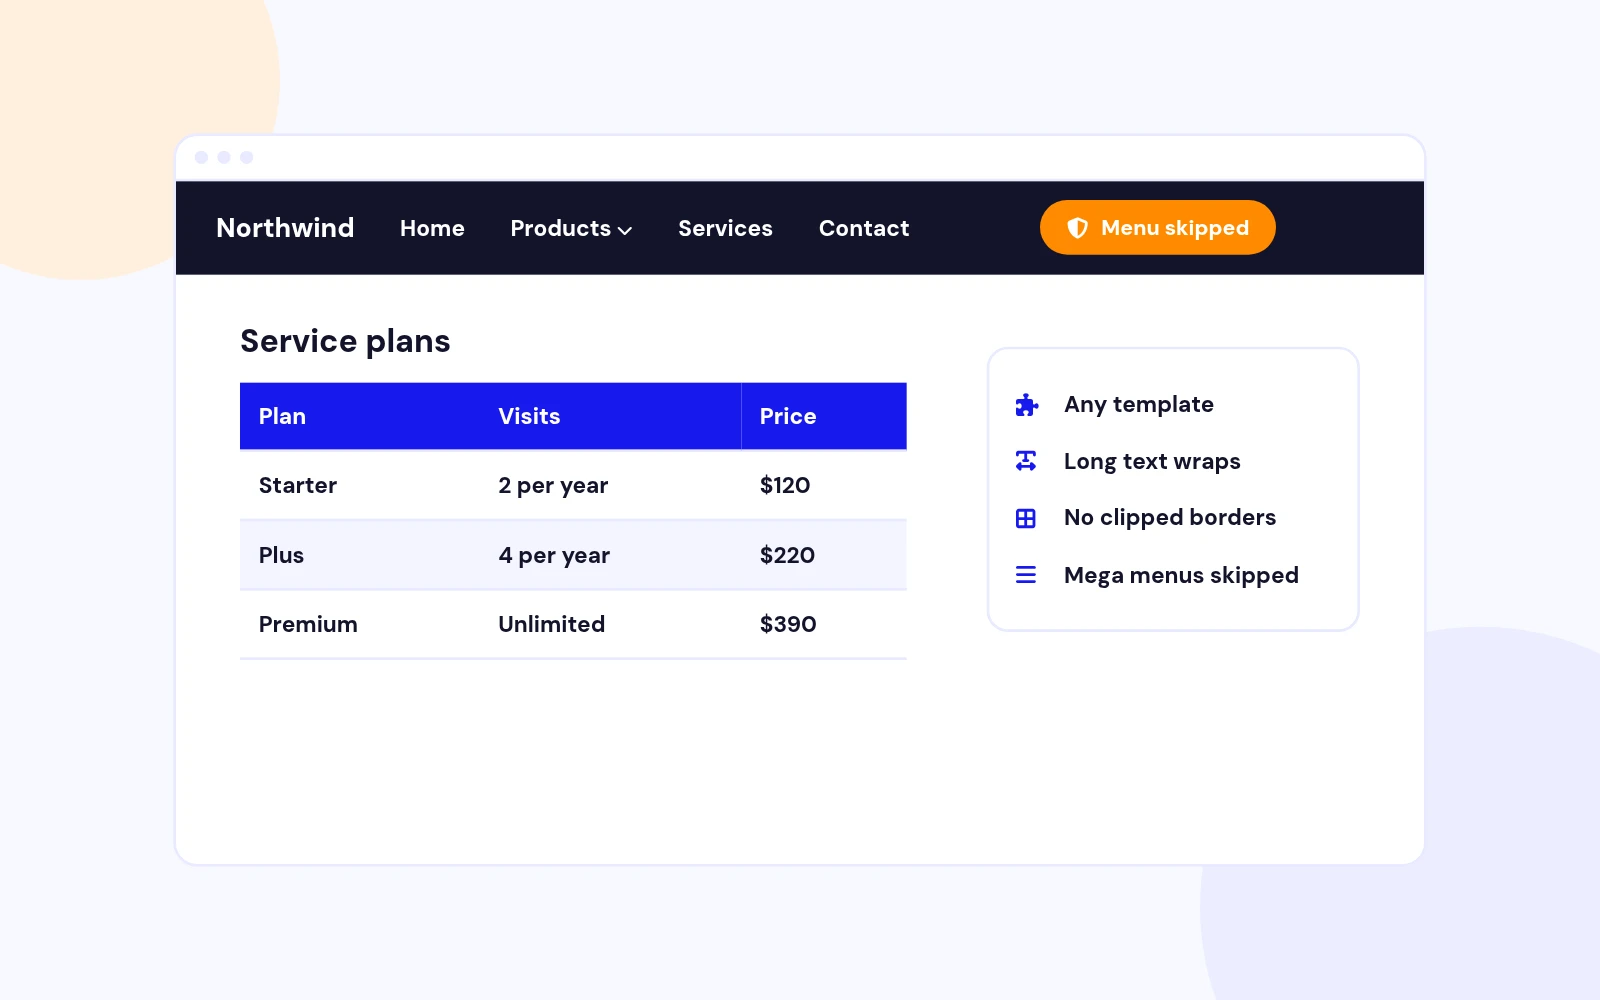This screenshot has width=1600, height=1000.
Task: Open the Contact menu item
Action: pos(864,228)
